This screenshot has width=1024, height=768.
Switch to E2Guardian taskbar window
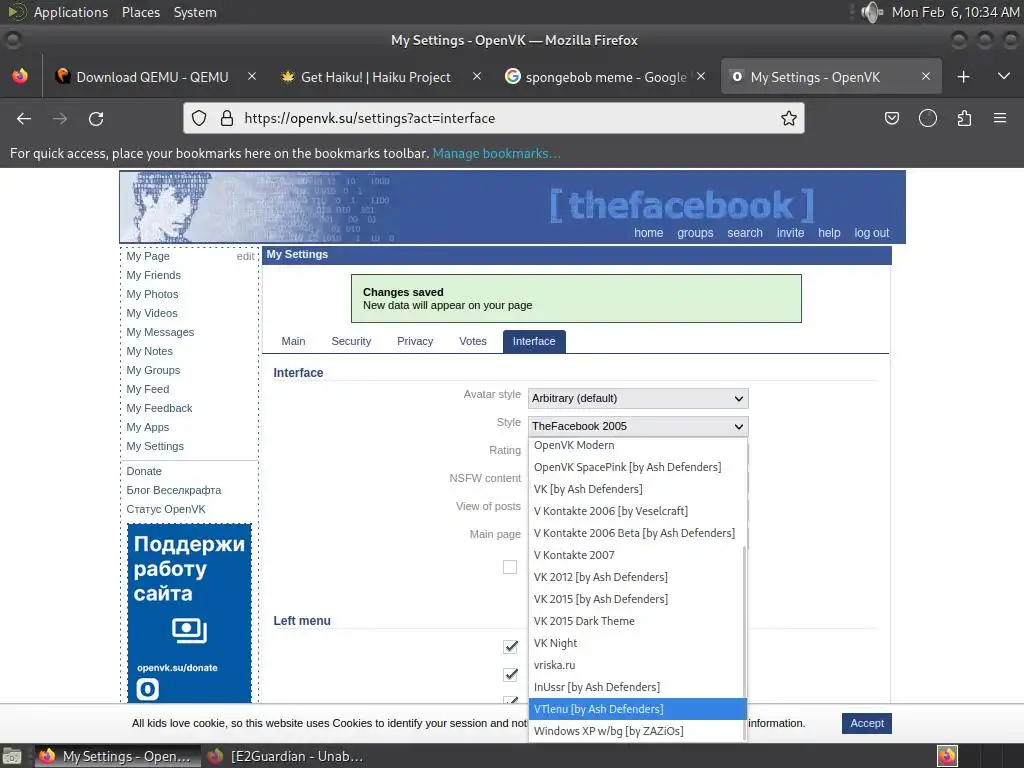[285, 756]
